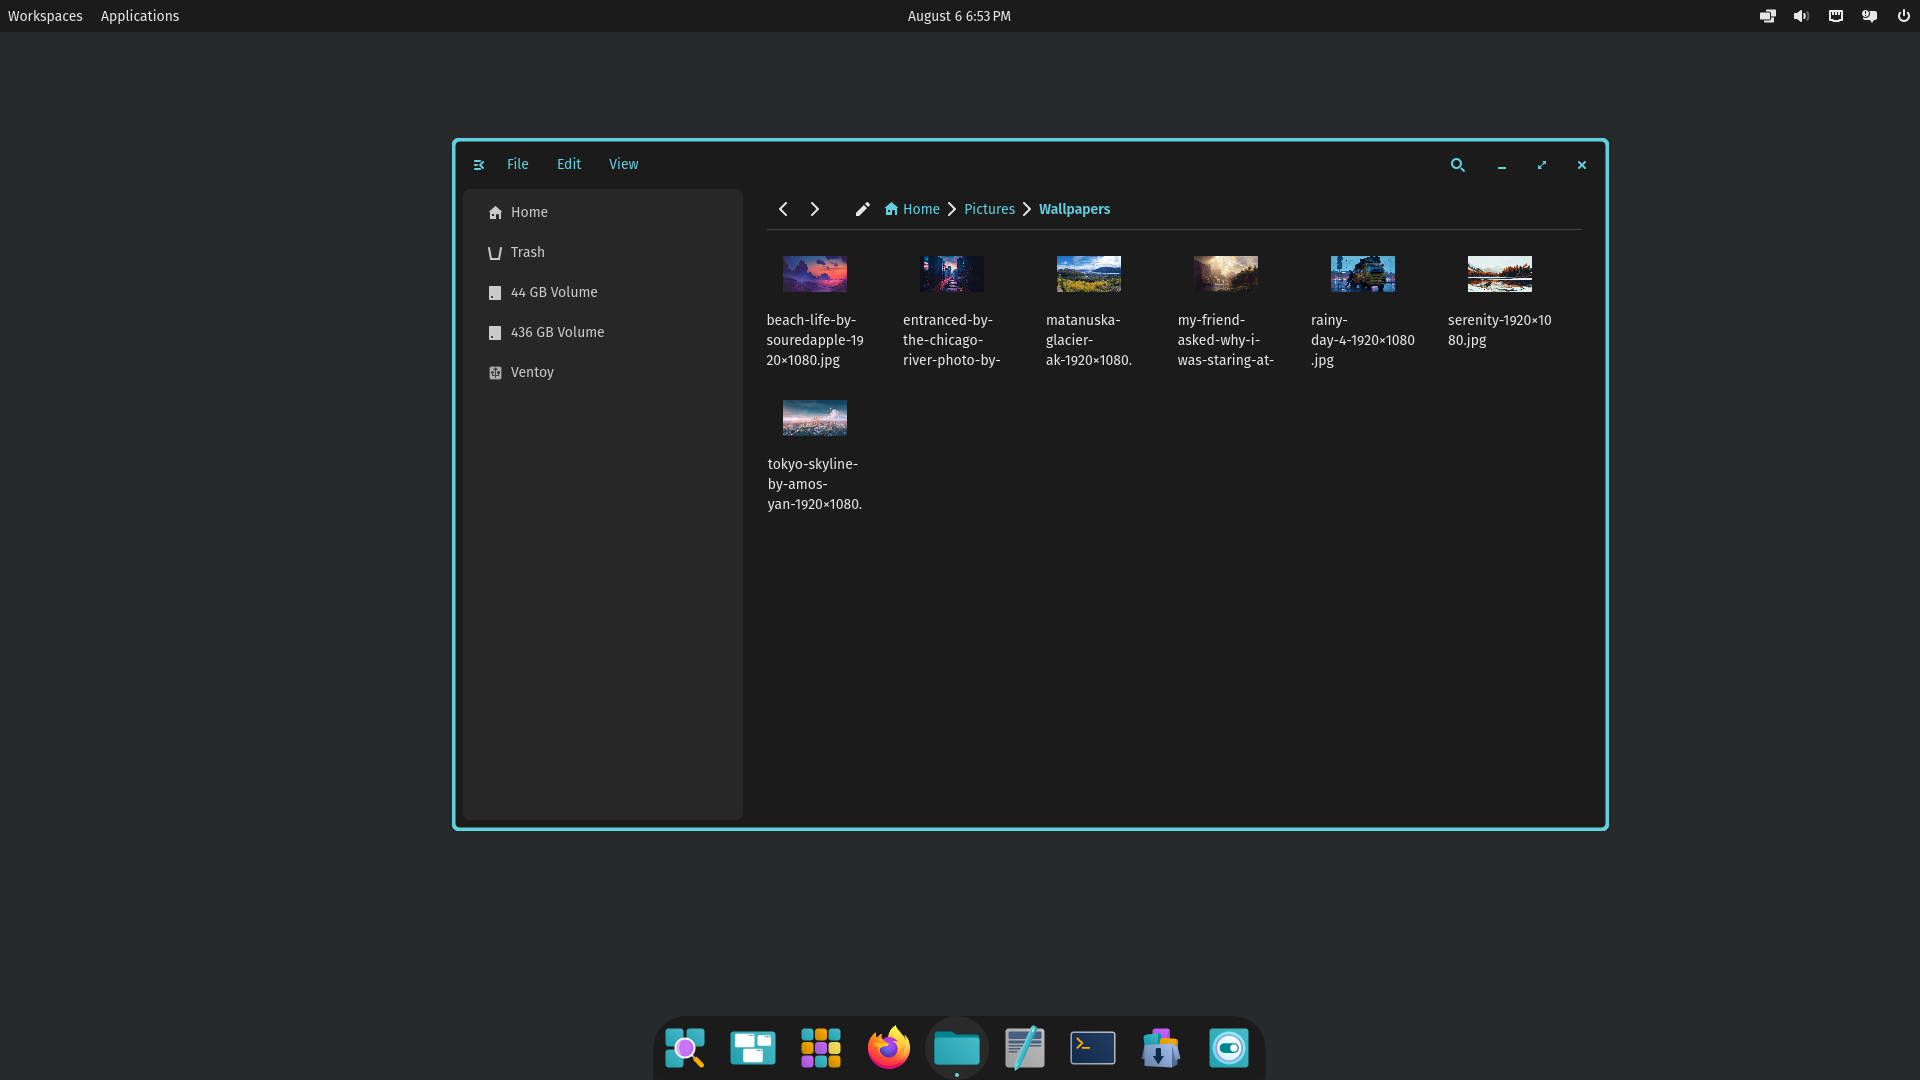Select Wallpapers breadcrumb segment
This screenshot has width=1920, height=1080.
tap(1074, 209)
